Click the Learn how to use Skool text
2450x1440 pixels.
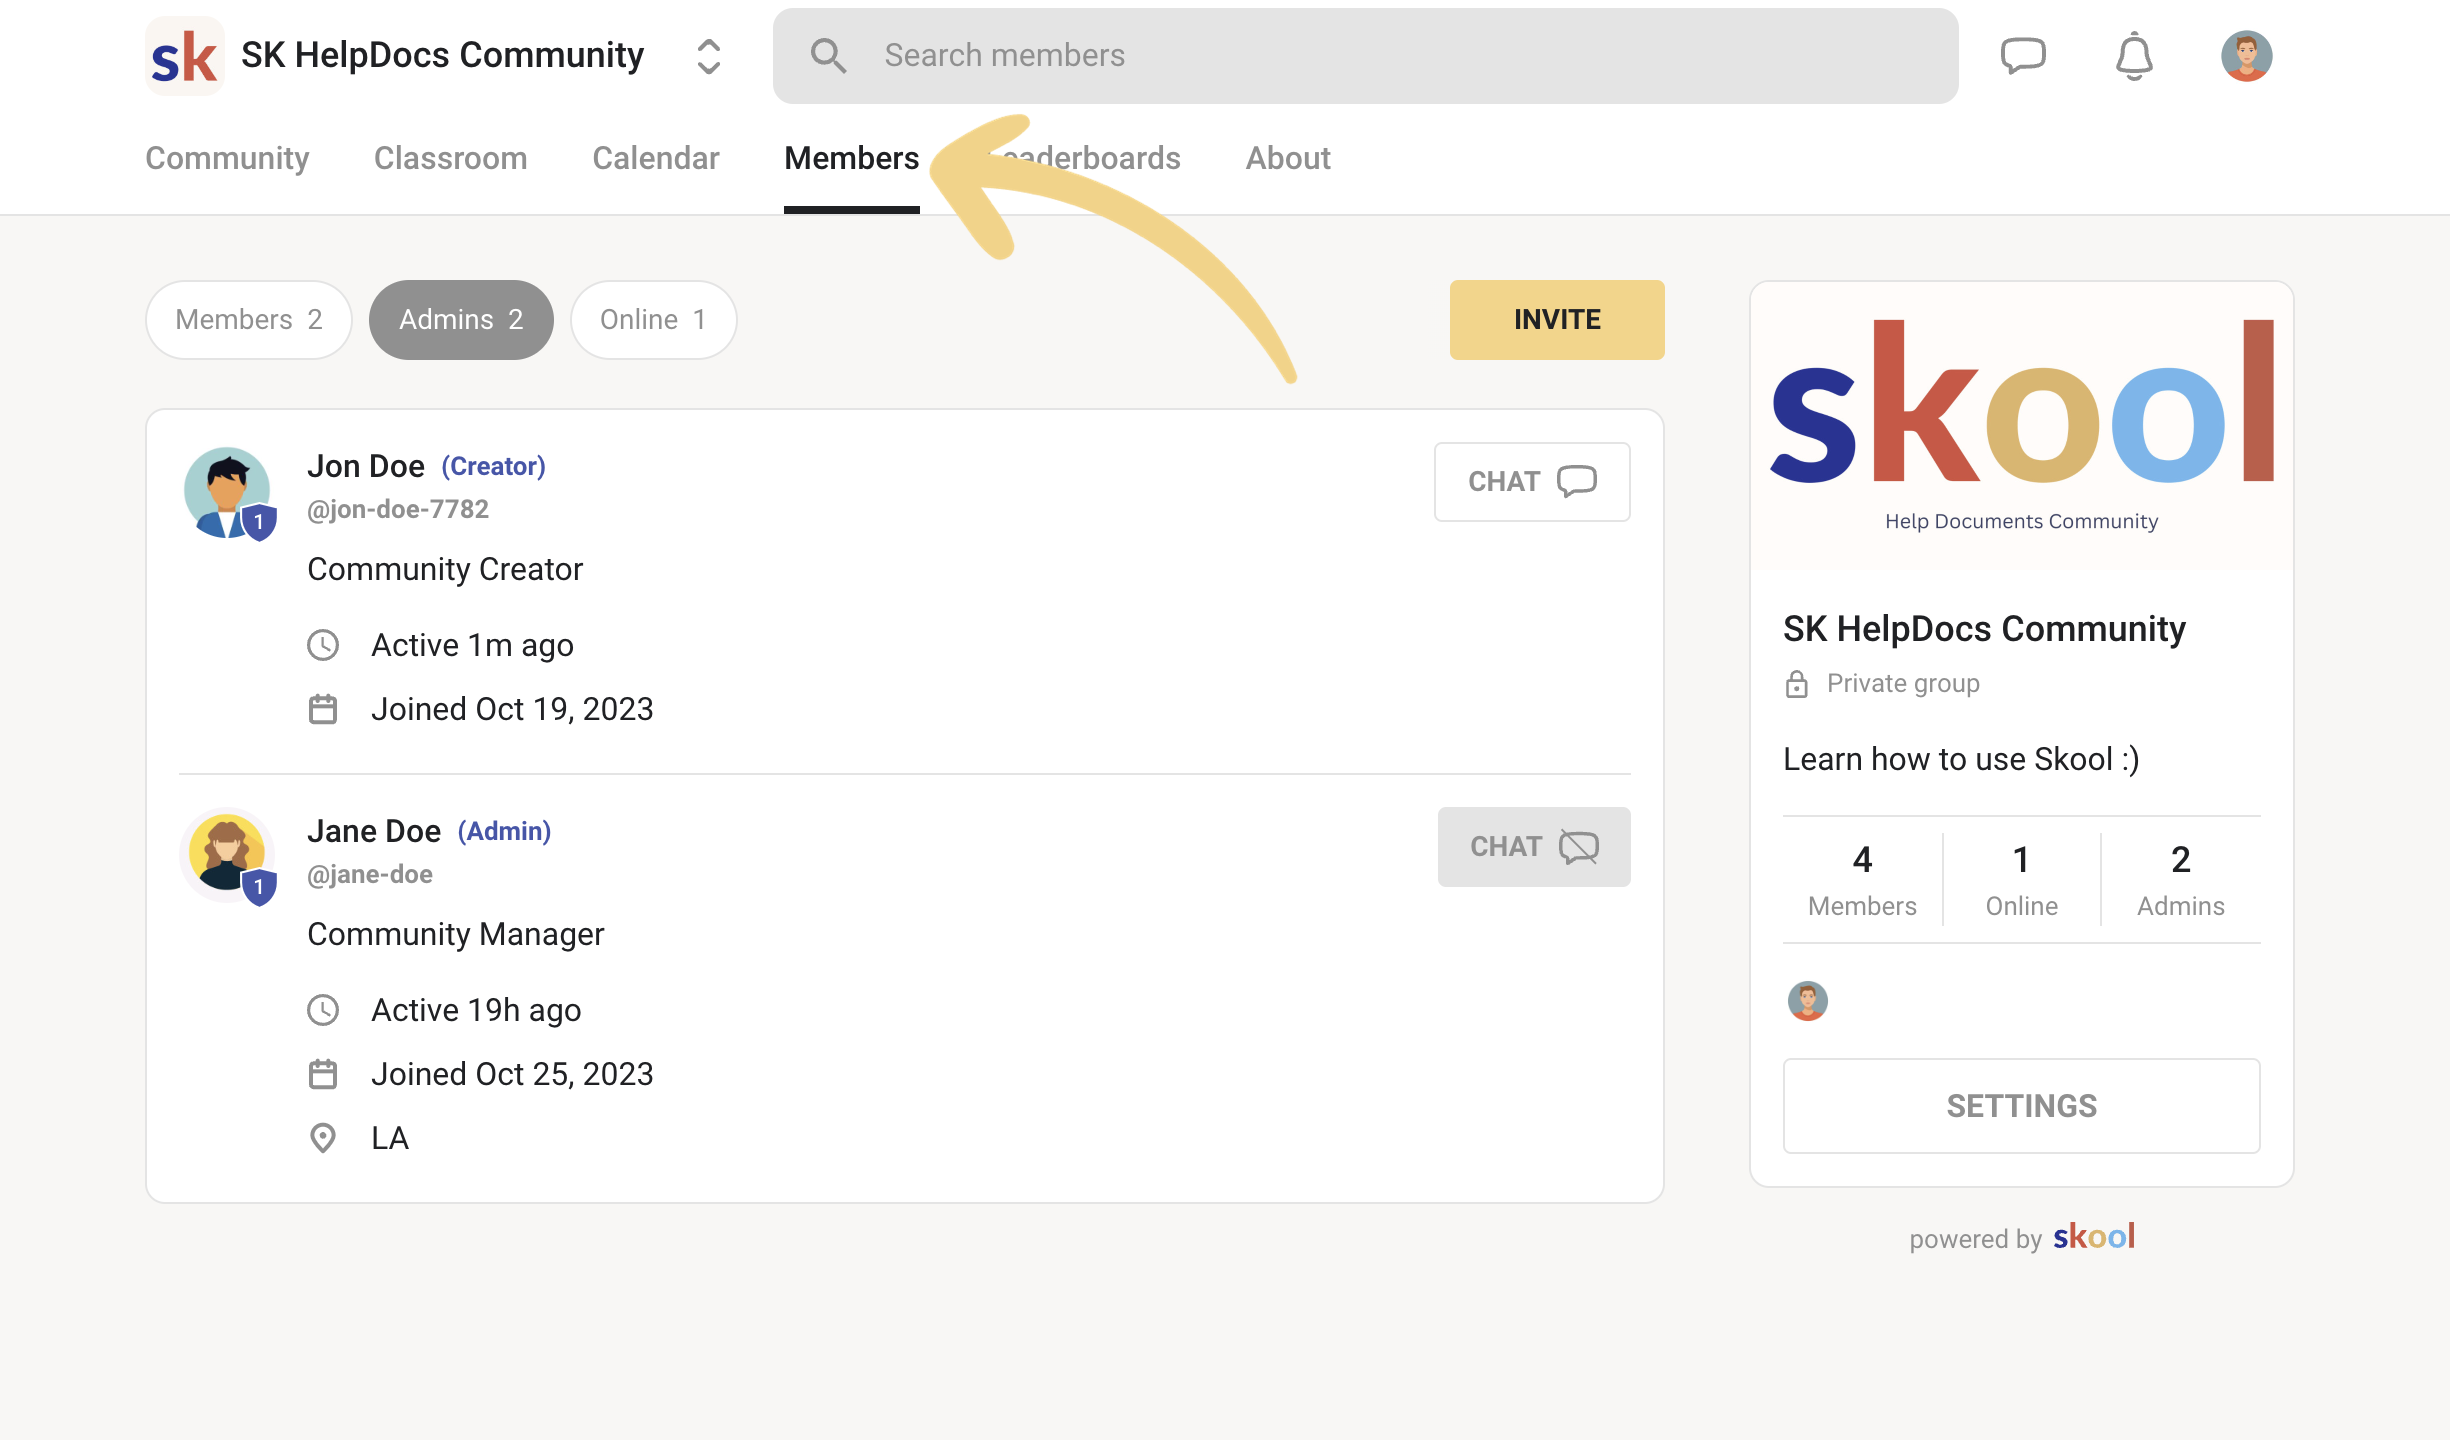[1961, 759]
